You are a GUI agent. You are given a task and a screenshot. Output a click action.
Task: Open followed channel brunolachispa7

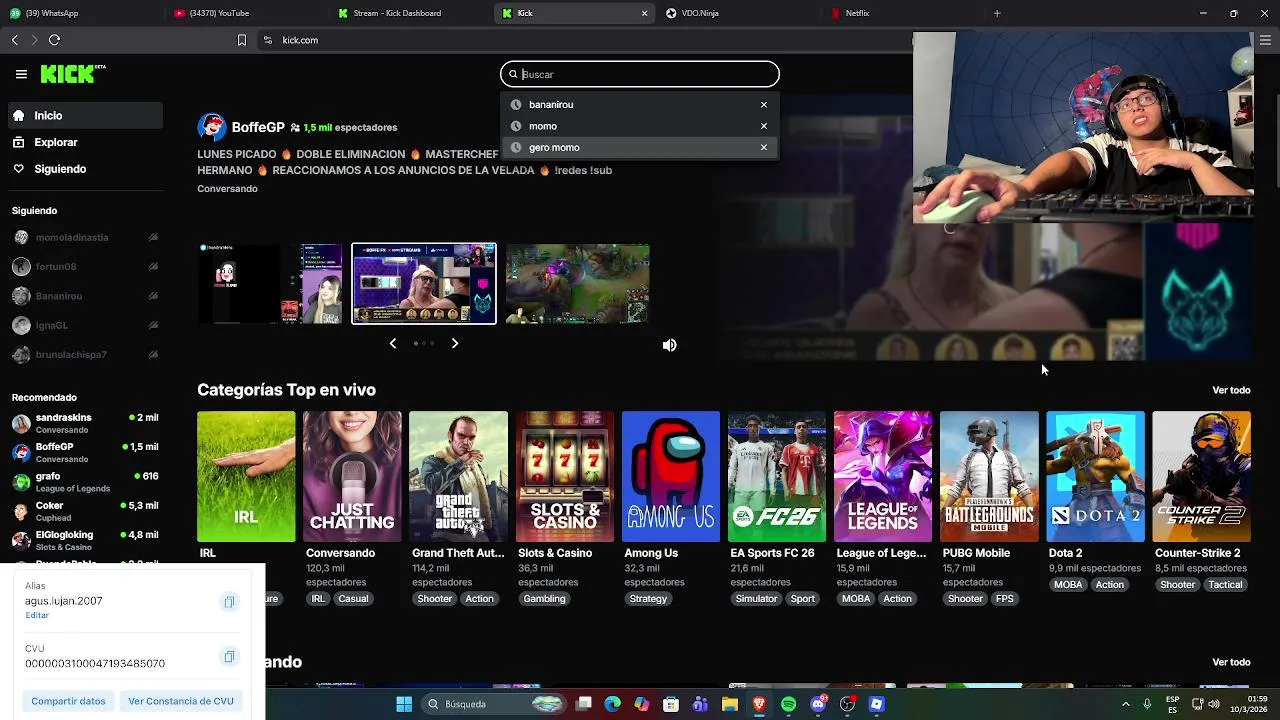(85, 355)
